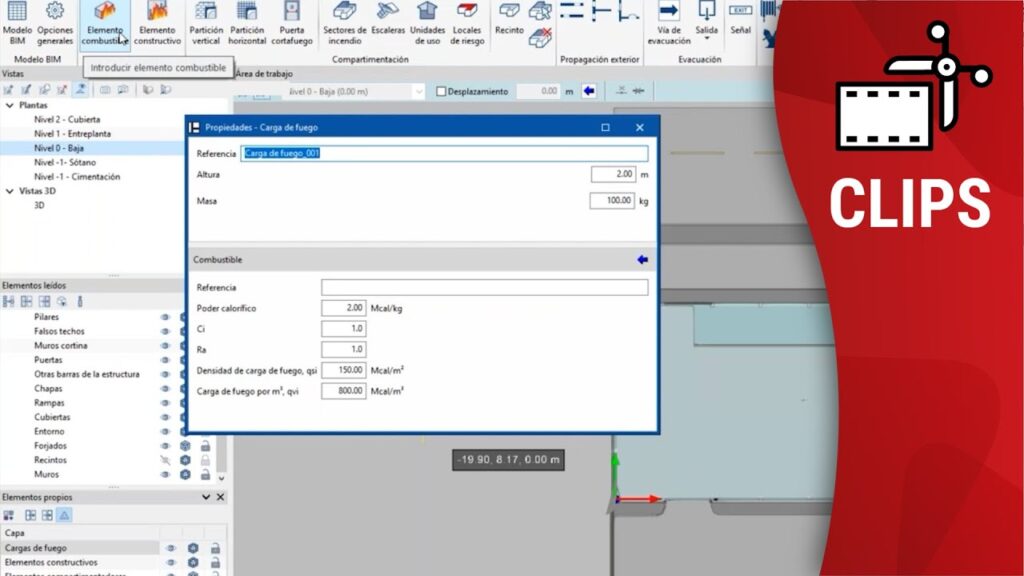Open the Modelo BIM tool
The width and height of the screenshot is (1024, 576).
coord(17,23)
